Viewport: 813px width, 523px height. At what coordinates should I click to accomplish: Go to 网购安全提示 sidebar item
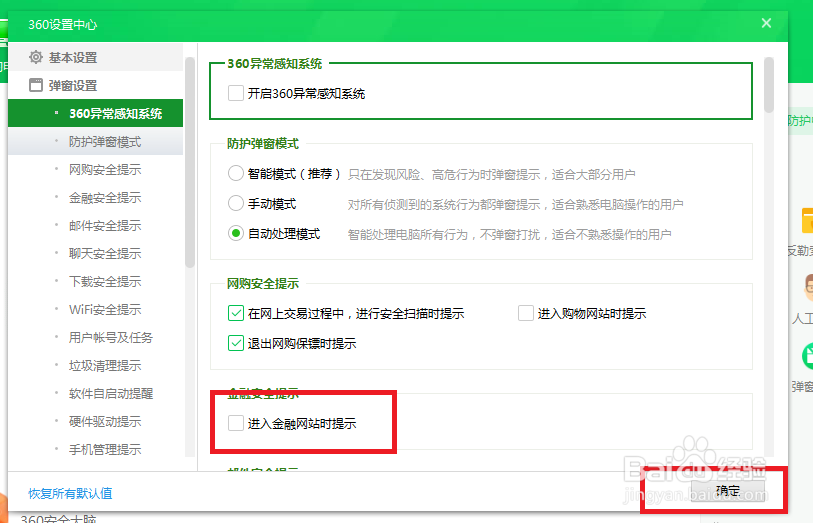95,169
